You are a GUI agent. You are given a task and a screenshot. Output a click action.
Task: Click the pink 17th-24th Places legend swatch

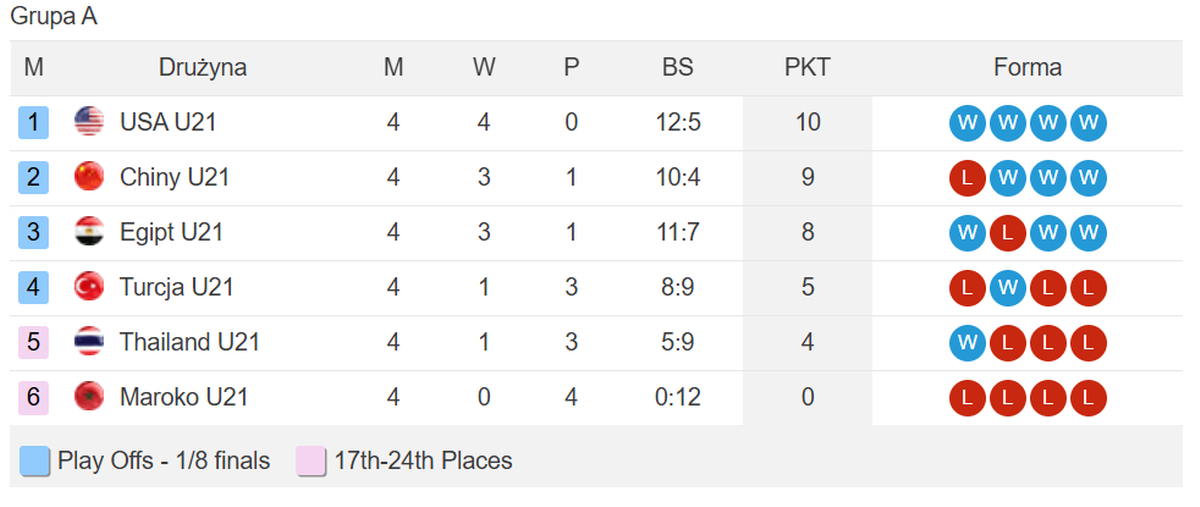(311, 462)
